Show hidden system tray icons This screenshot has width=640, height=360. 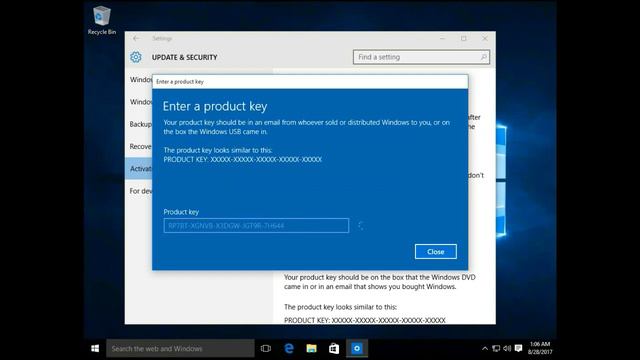click(x=484, y=349)
